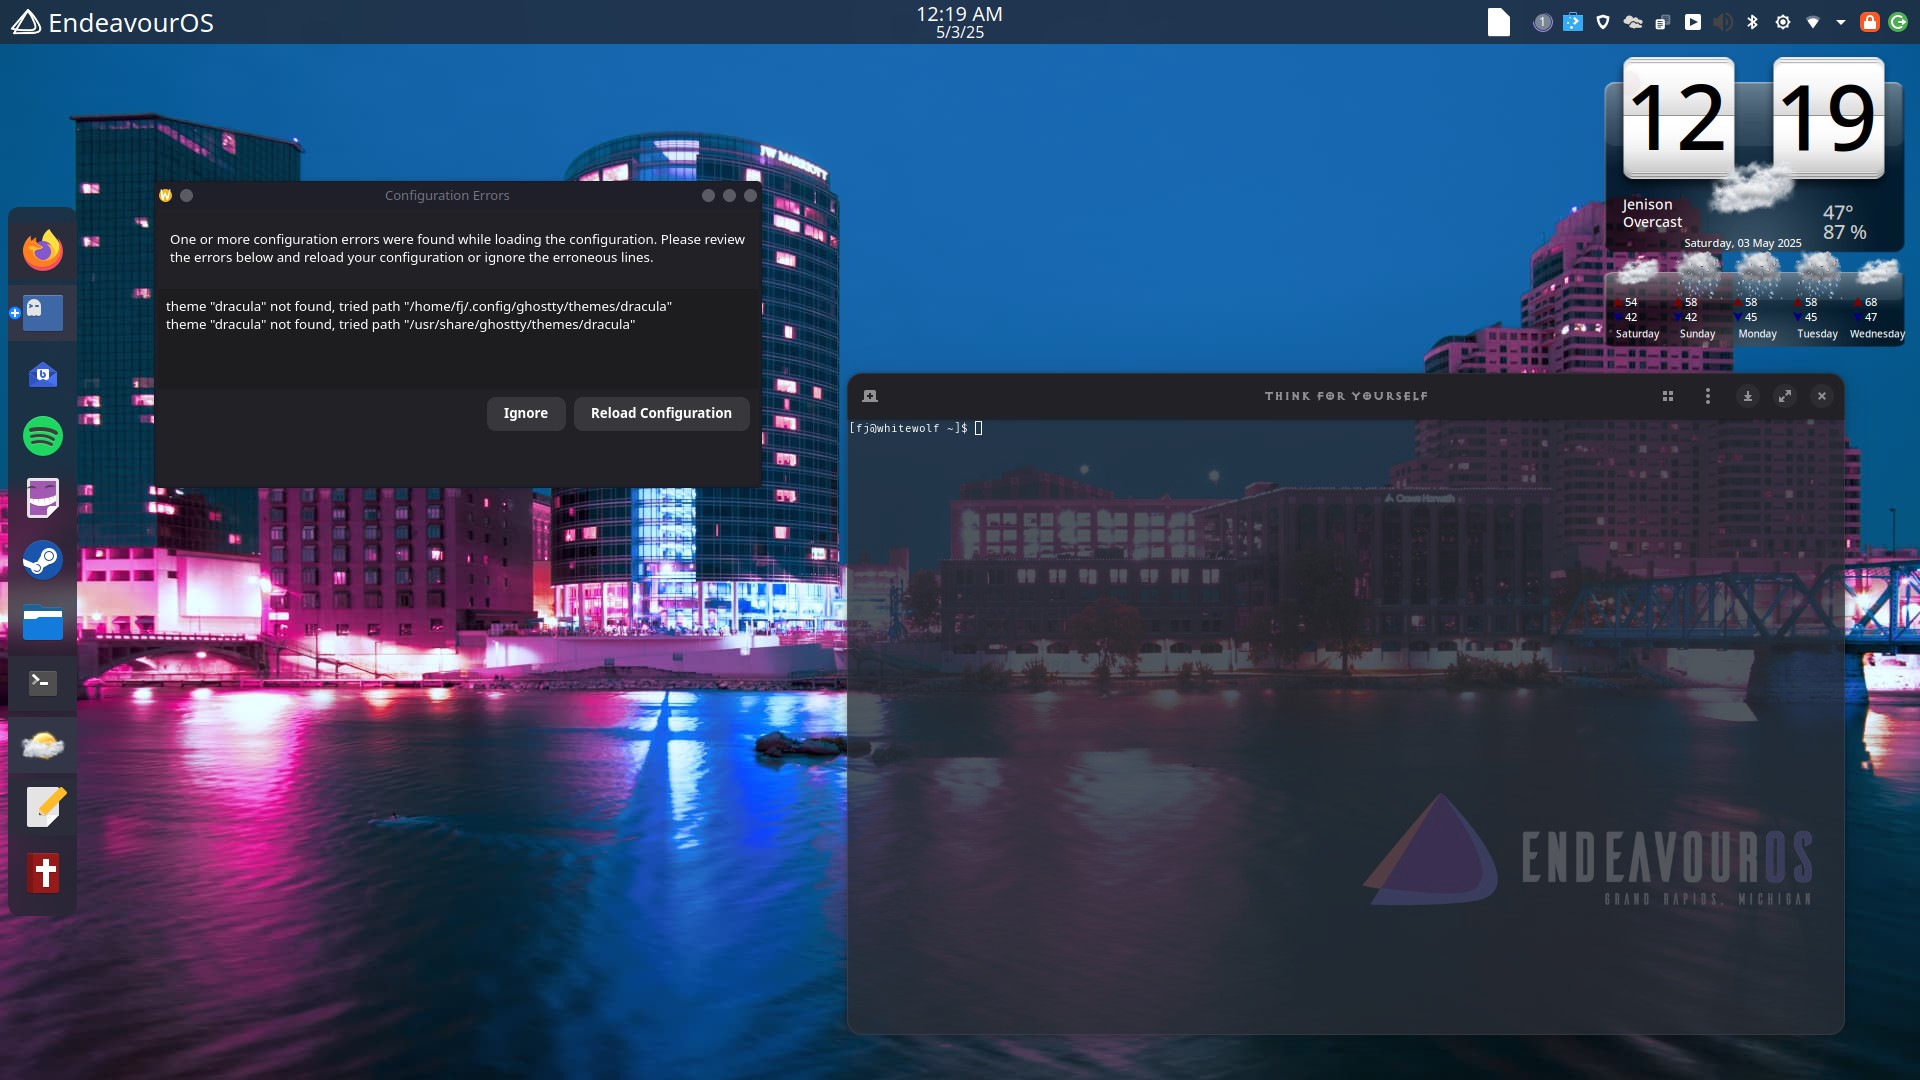Open the file manager in dock

pyautogui.click(x=43, y=622)
